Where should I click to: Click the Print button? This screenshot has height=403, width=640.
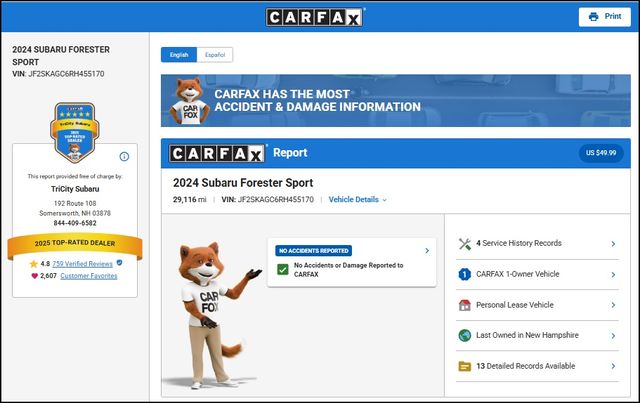click(604, 17)
